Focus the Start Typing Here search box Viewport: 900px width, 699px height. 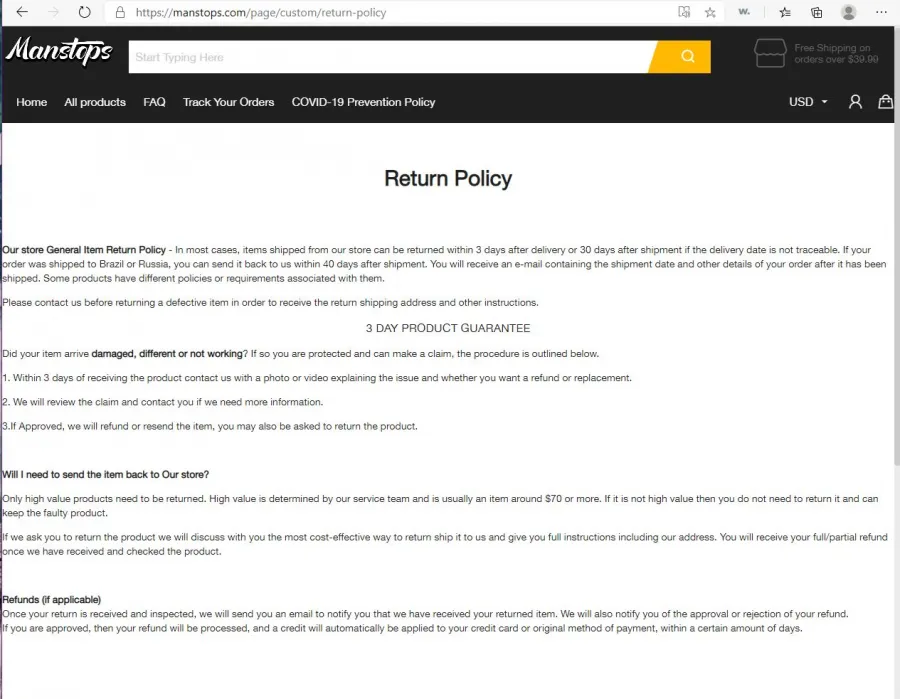[389, 57]
